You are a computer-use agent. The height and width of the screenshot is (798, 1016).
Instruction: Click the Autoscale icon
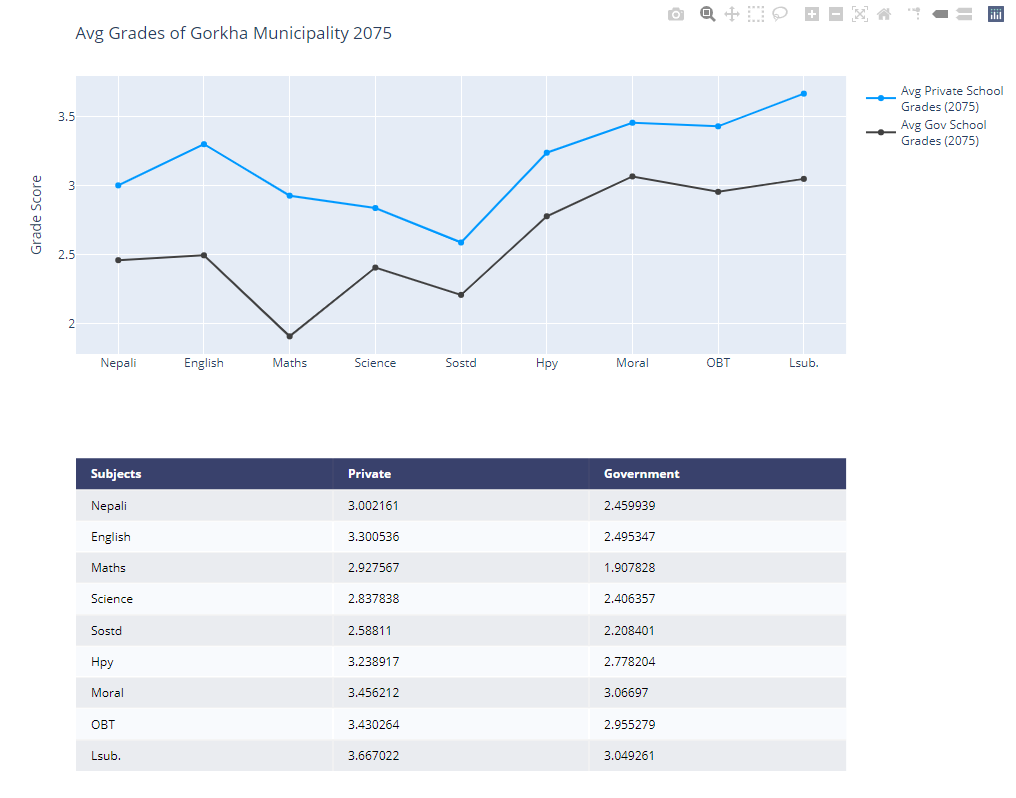pyautogui.click(x=860, y=14)
